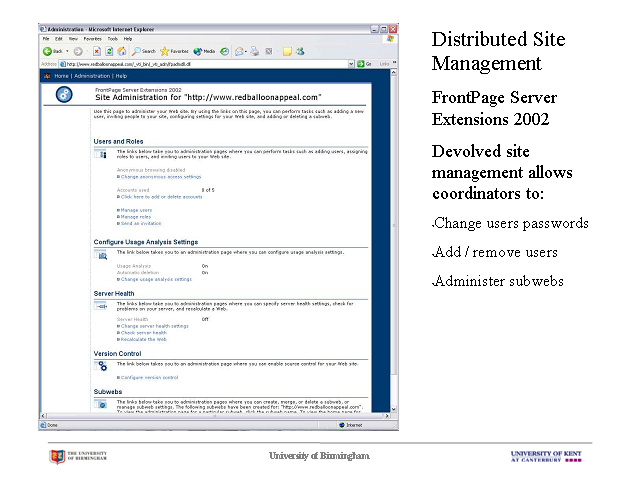
Task: Click the yellow Discuss note icon
Action: tap(287, 51)
